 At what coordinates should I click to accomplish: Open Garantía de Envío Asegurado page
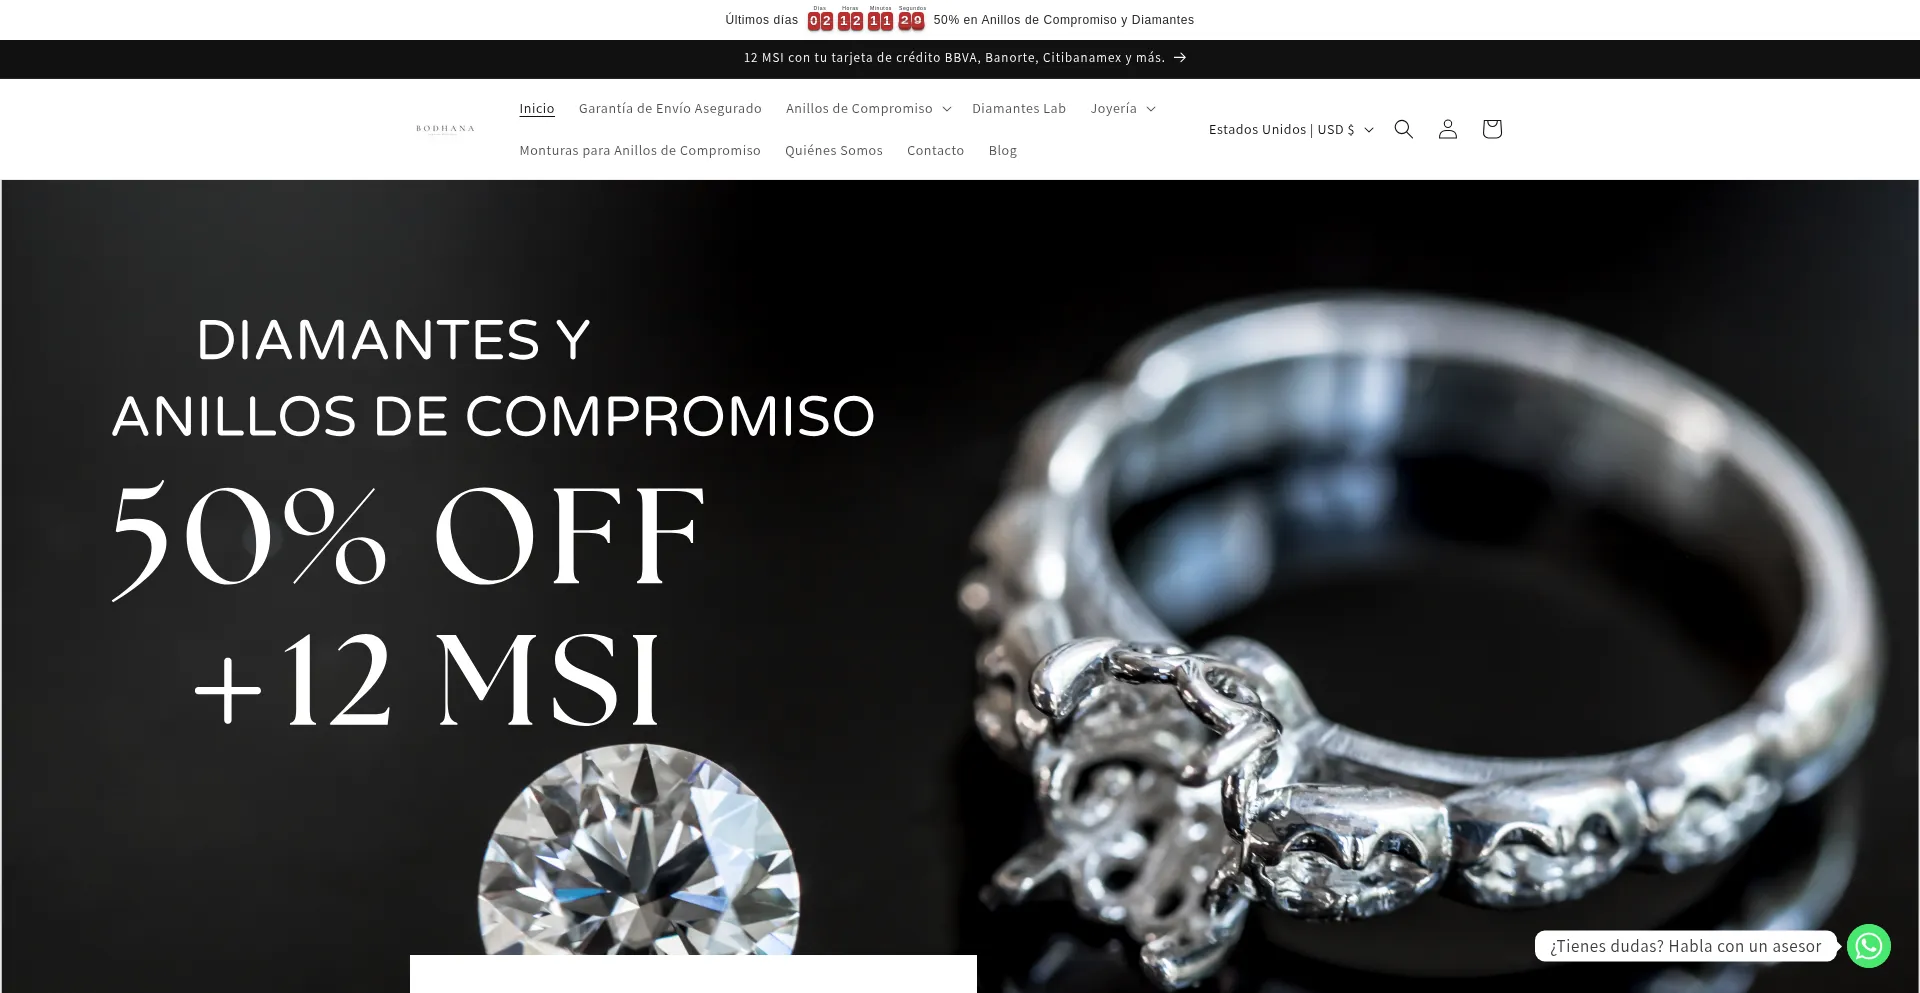click(x=669, y=108)
